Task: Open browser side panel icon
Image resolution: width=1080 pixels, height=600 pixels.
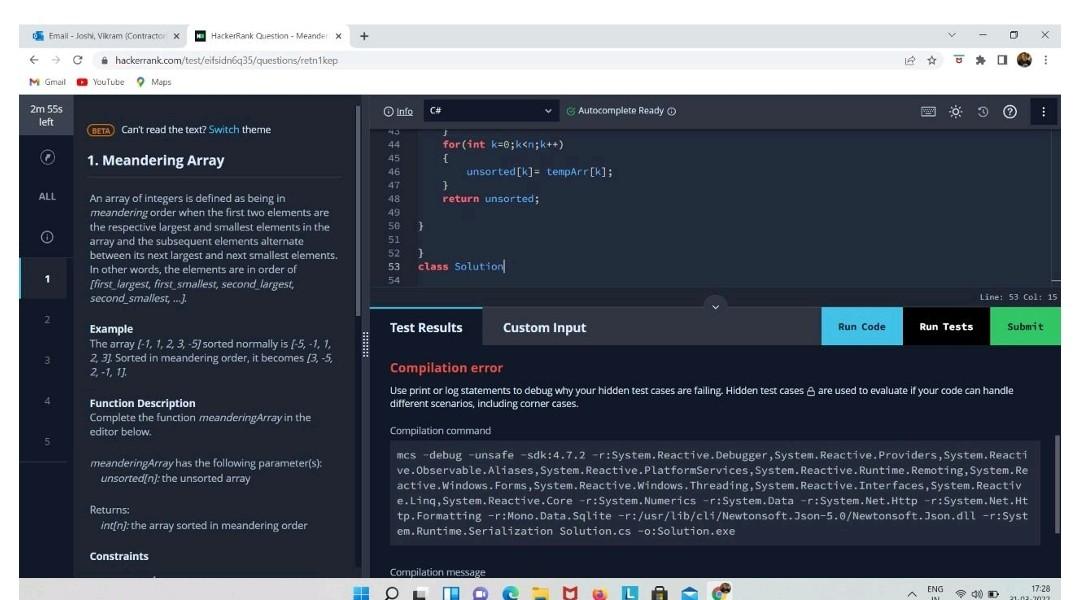Action: coord(1002,60)
